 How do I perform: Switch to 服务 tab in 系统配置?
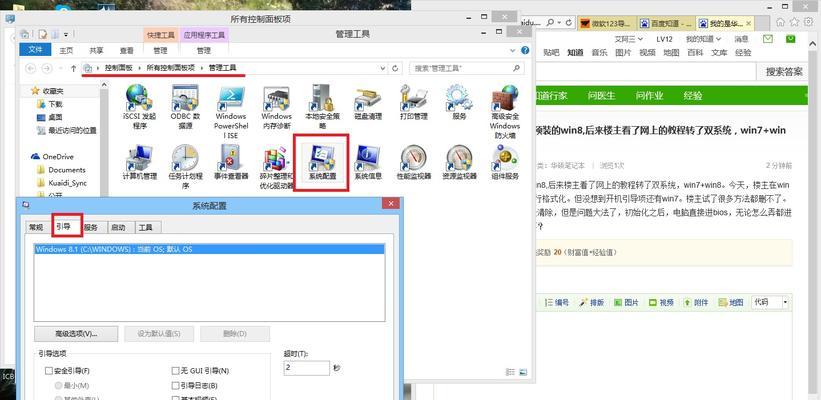coord(91,227)
